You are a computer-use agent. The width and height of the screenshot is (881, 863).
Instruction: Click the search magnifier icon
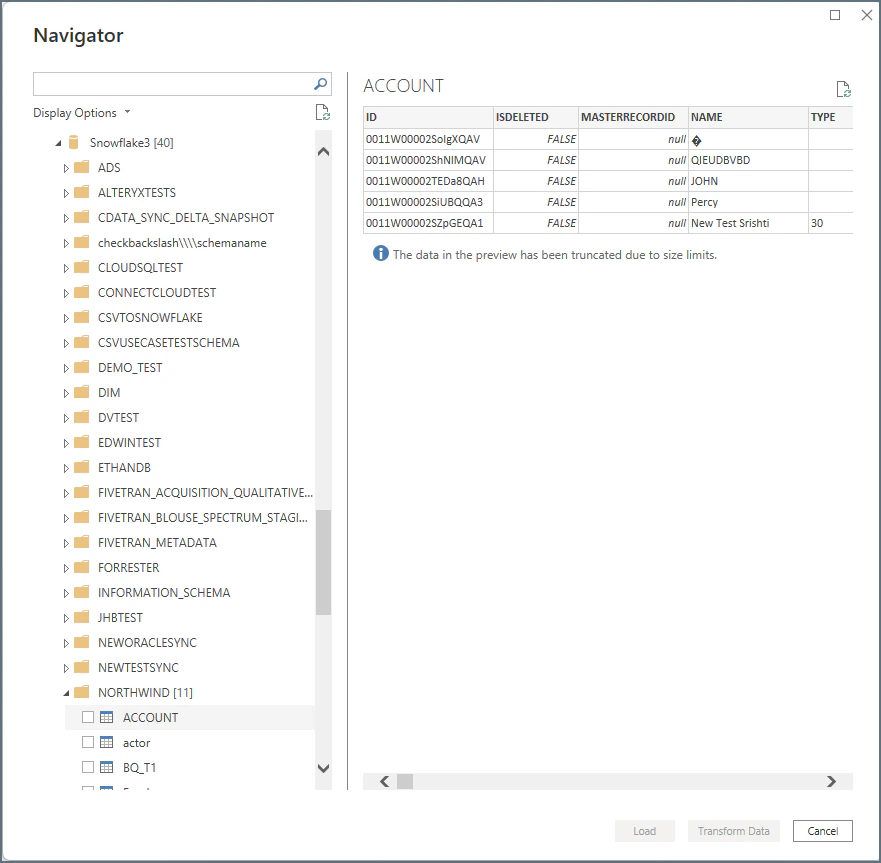coord(319,84)
